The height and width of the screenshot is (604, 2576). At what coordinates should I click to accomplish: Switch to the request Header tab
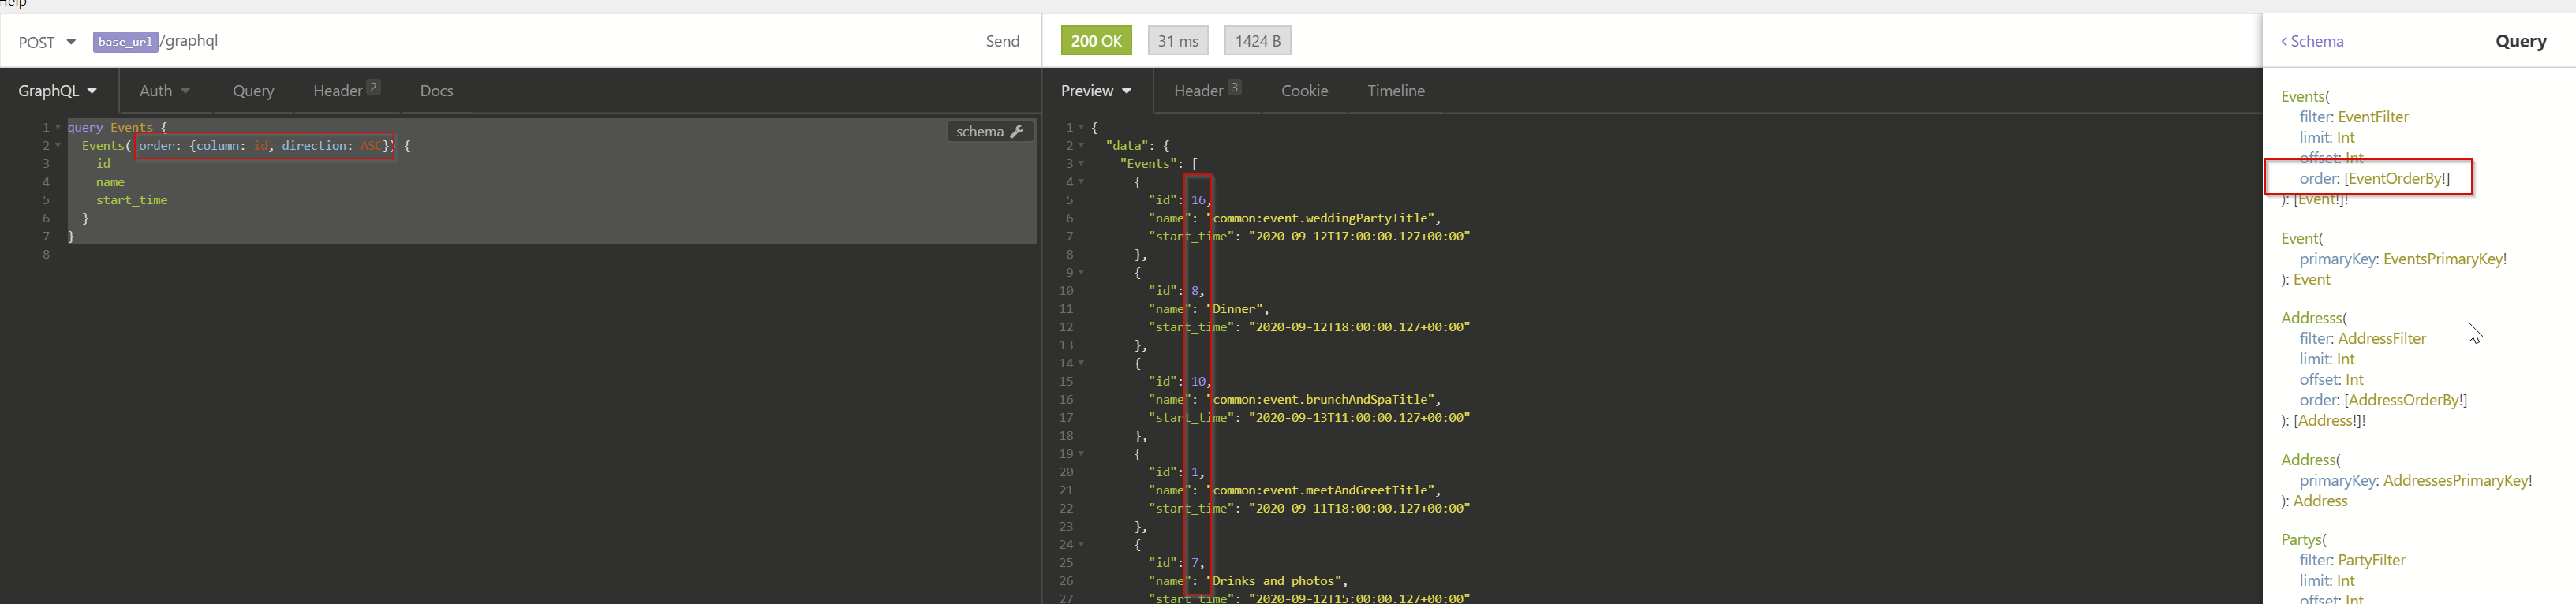point(346,91)
